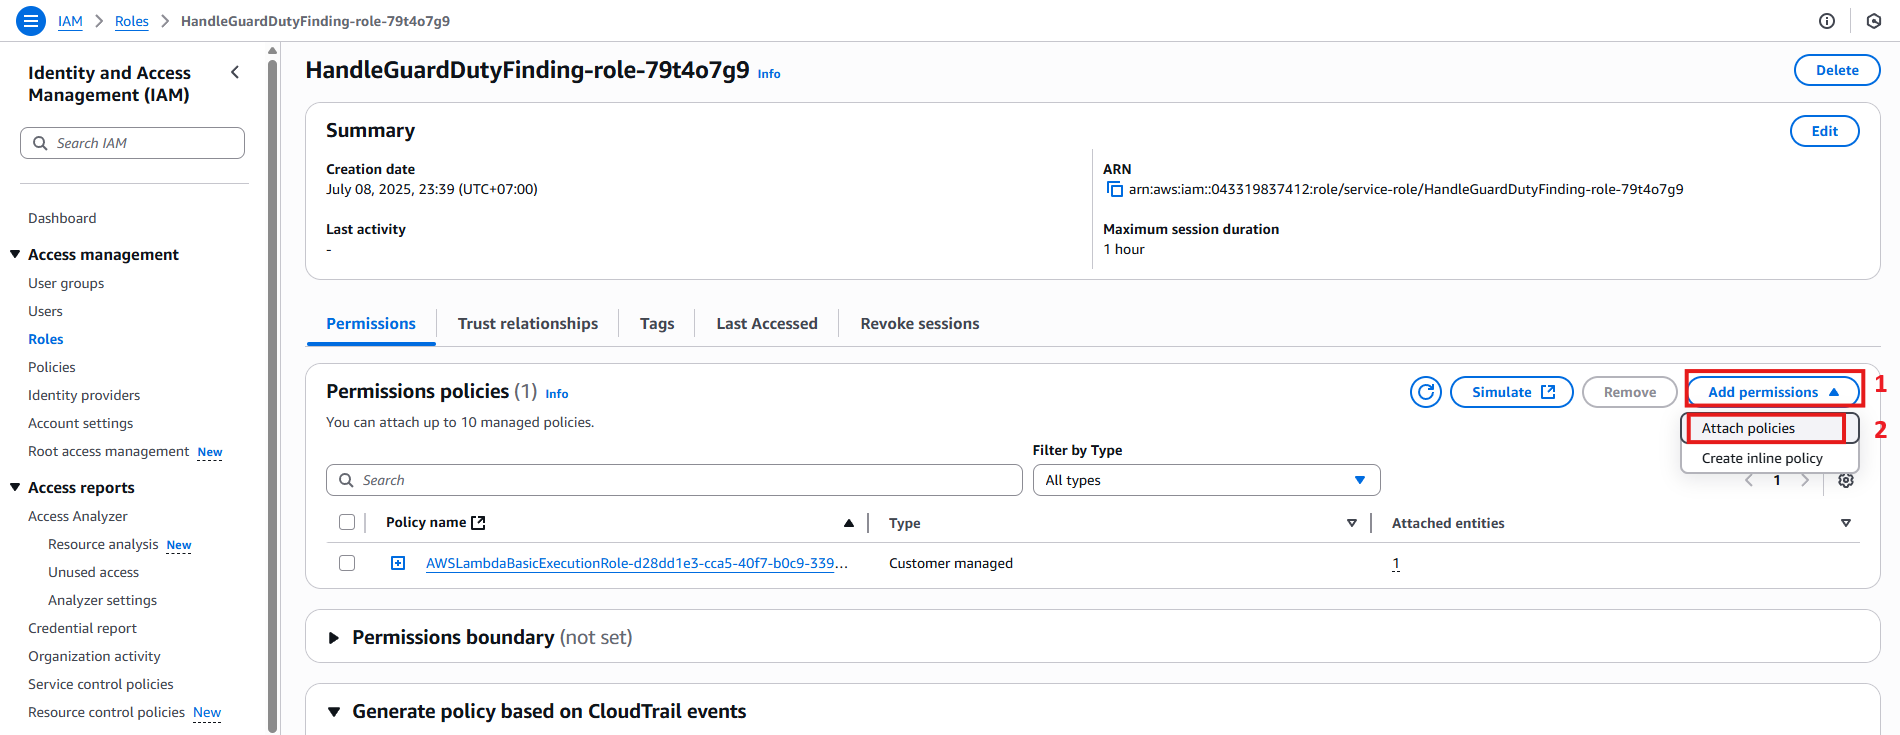Image resolution: width=1900 pixels, height=735 pixels.
Task: Open Resource control policies in the sidebar
Action: click(x=106, y=712)
